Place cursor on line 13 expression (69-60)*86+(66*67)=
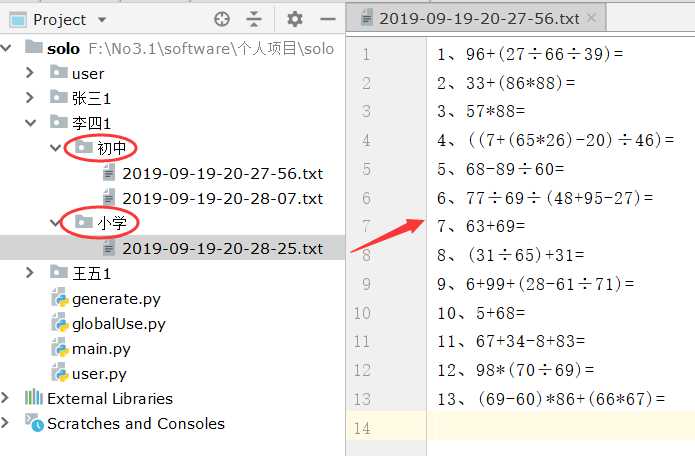Image resolution: width=695 pixels, height=456 pixels. pyautogui.click(x=571, y=399)
